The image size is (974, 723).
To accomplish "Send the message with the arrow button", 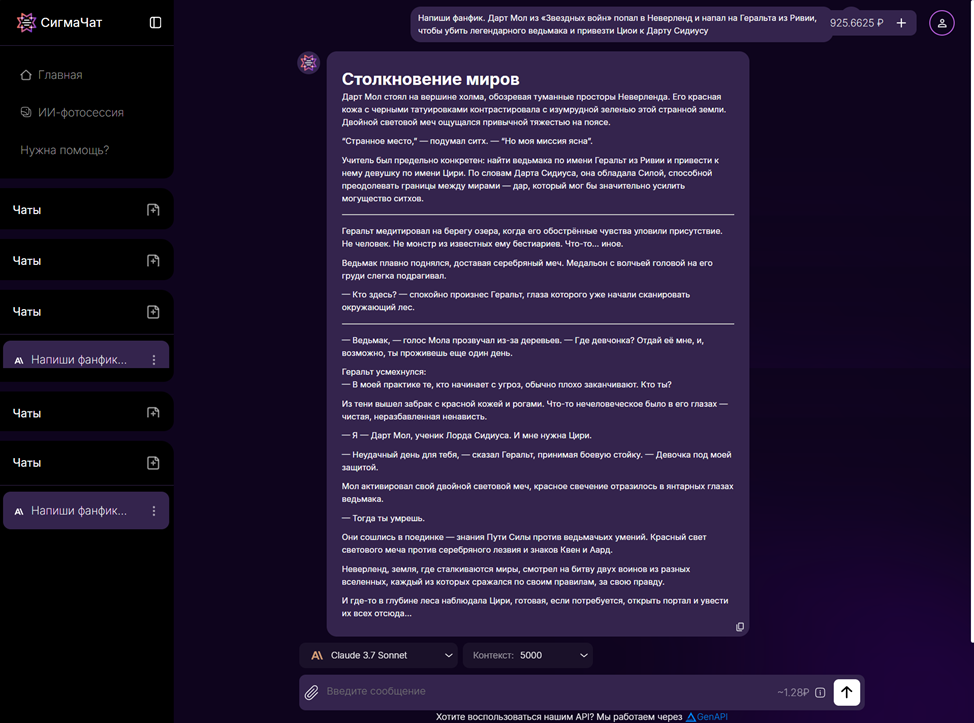I will (847, 692).
